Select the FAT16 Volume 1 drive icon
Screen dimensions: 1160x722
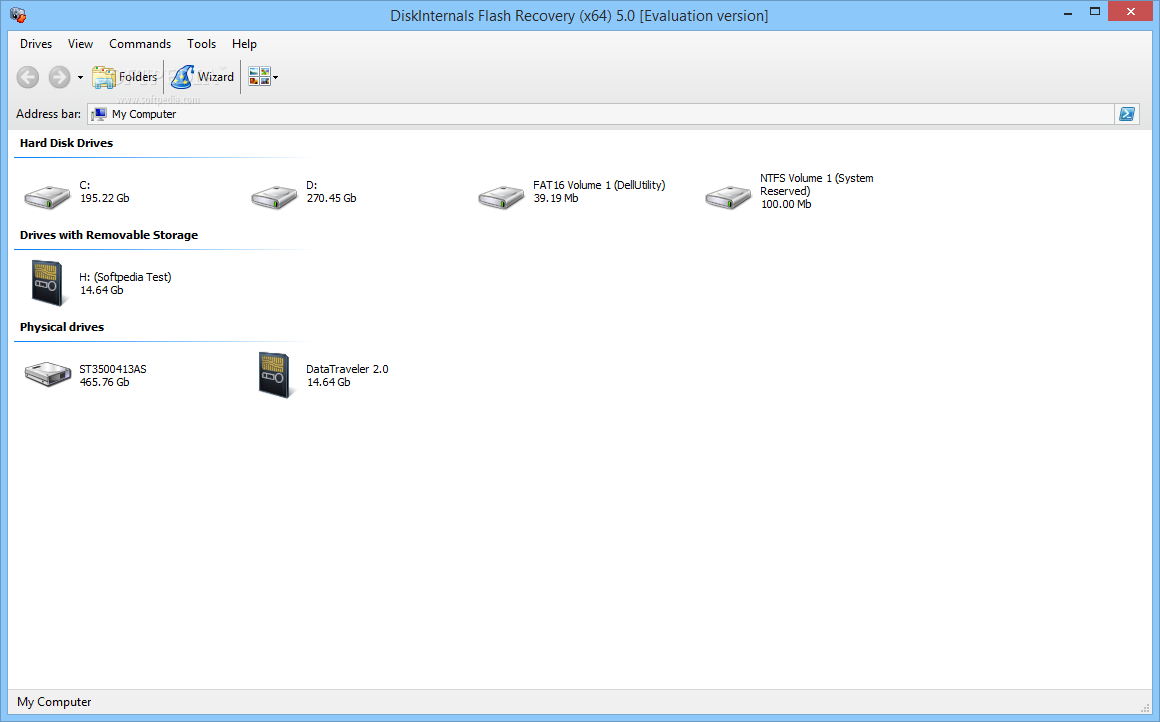[x=501, y=197]
